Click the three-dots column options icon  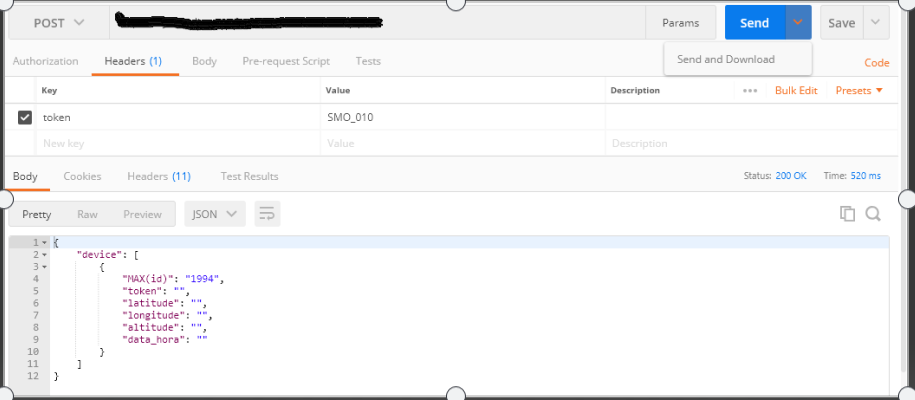click(750, 91)
